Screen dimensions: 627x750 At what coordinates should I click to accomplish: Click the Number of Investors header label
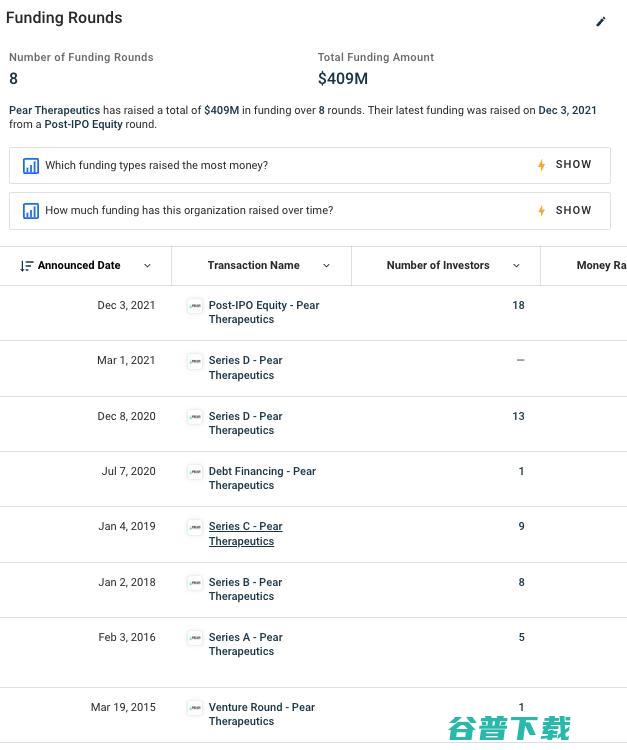438,265
